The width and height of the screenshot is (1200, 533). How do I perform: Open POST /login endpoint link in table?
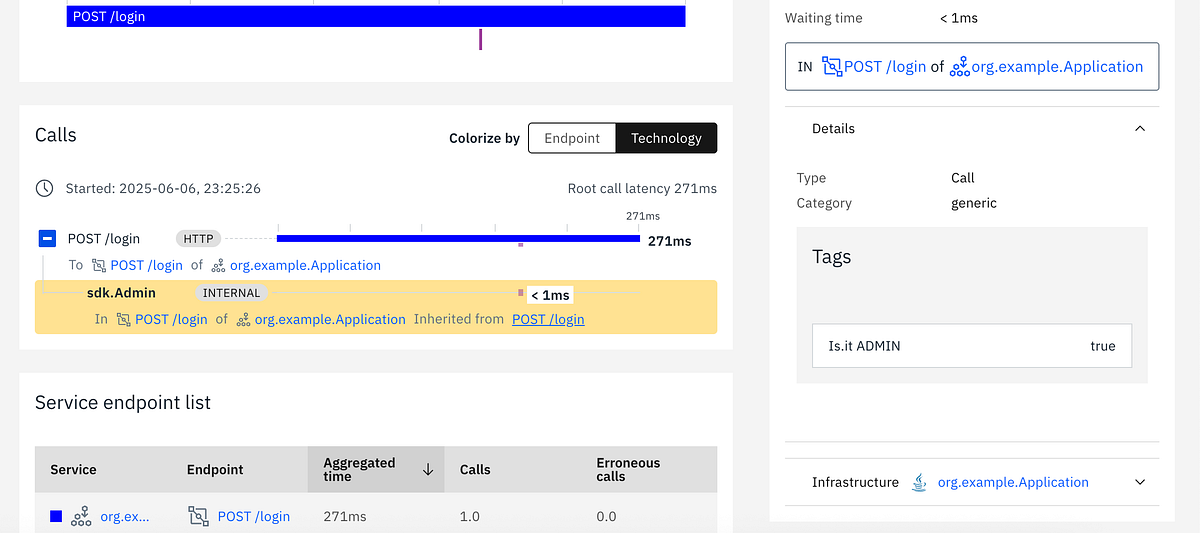pos(254,516)
